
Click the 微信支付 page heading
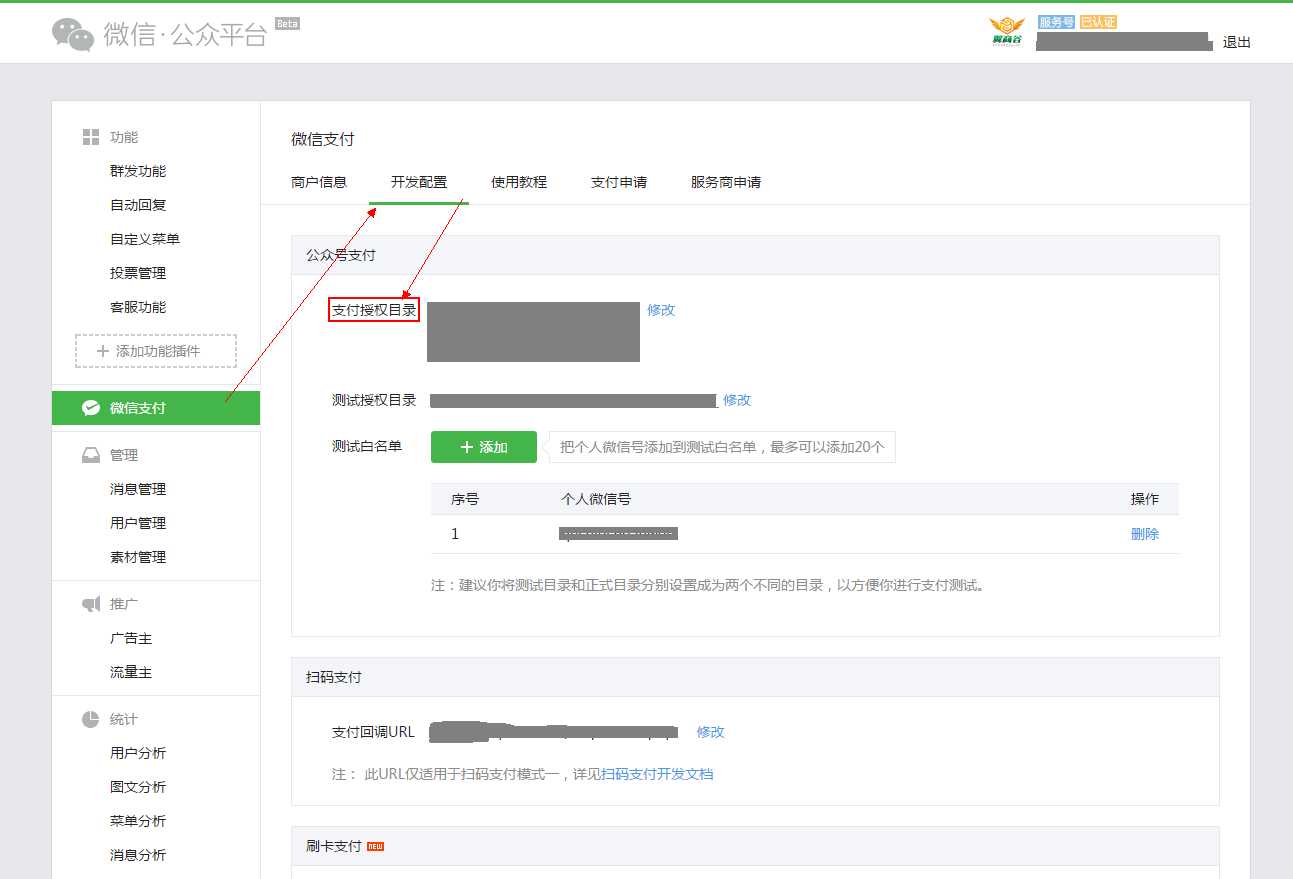click(323, 139)
